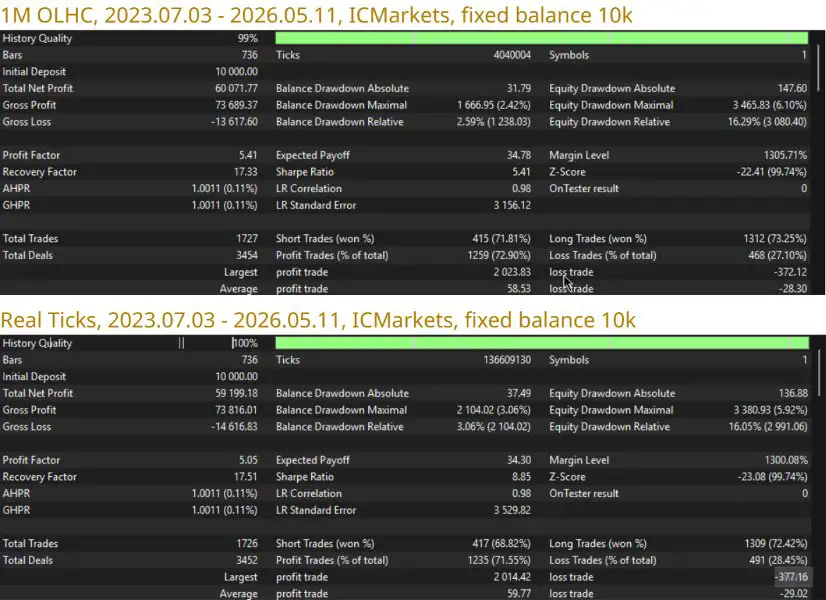Click the History Quality 100% value
The height and width of the screenshot is (600, 826).
[245, 343]
